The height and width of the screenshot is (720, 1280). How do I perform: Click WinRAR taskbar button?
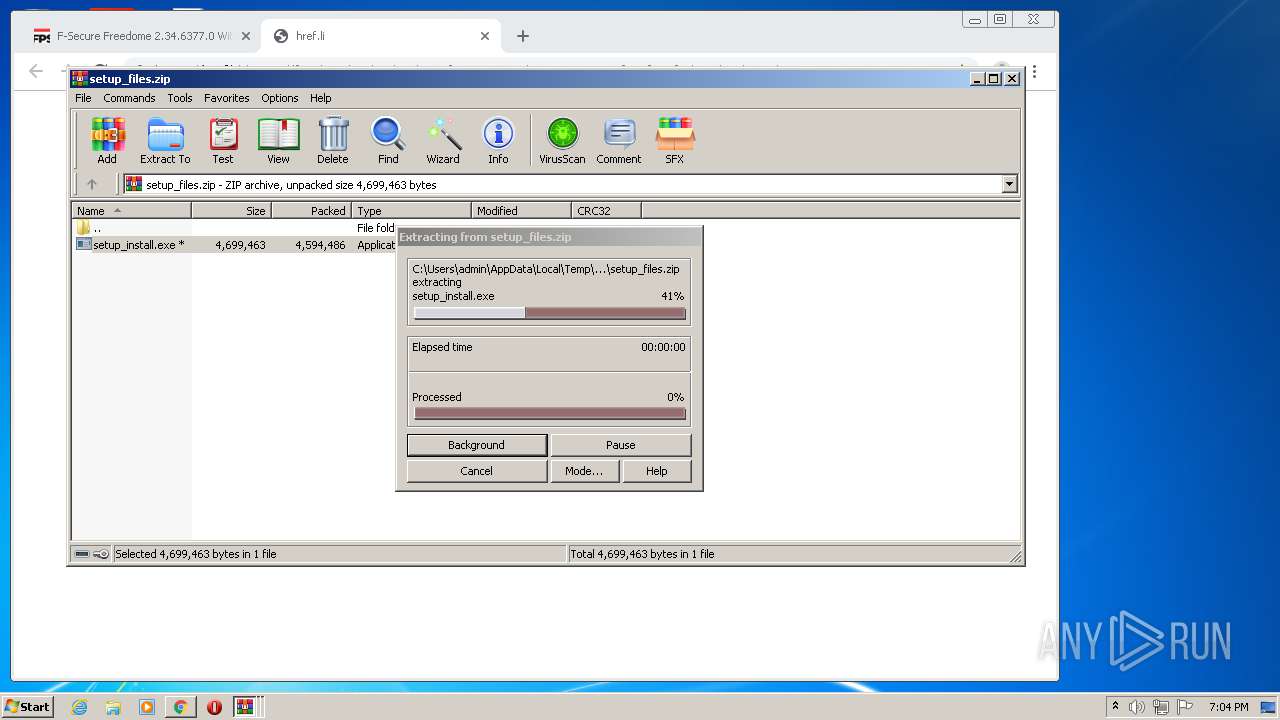point(247,707)
